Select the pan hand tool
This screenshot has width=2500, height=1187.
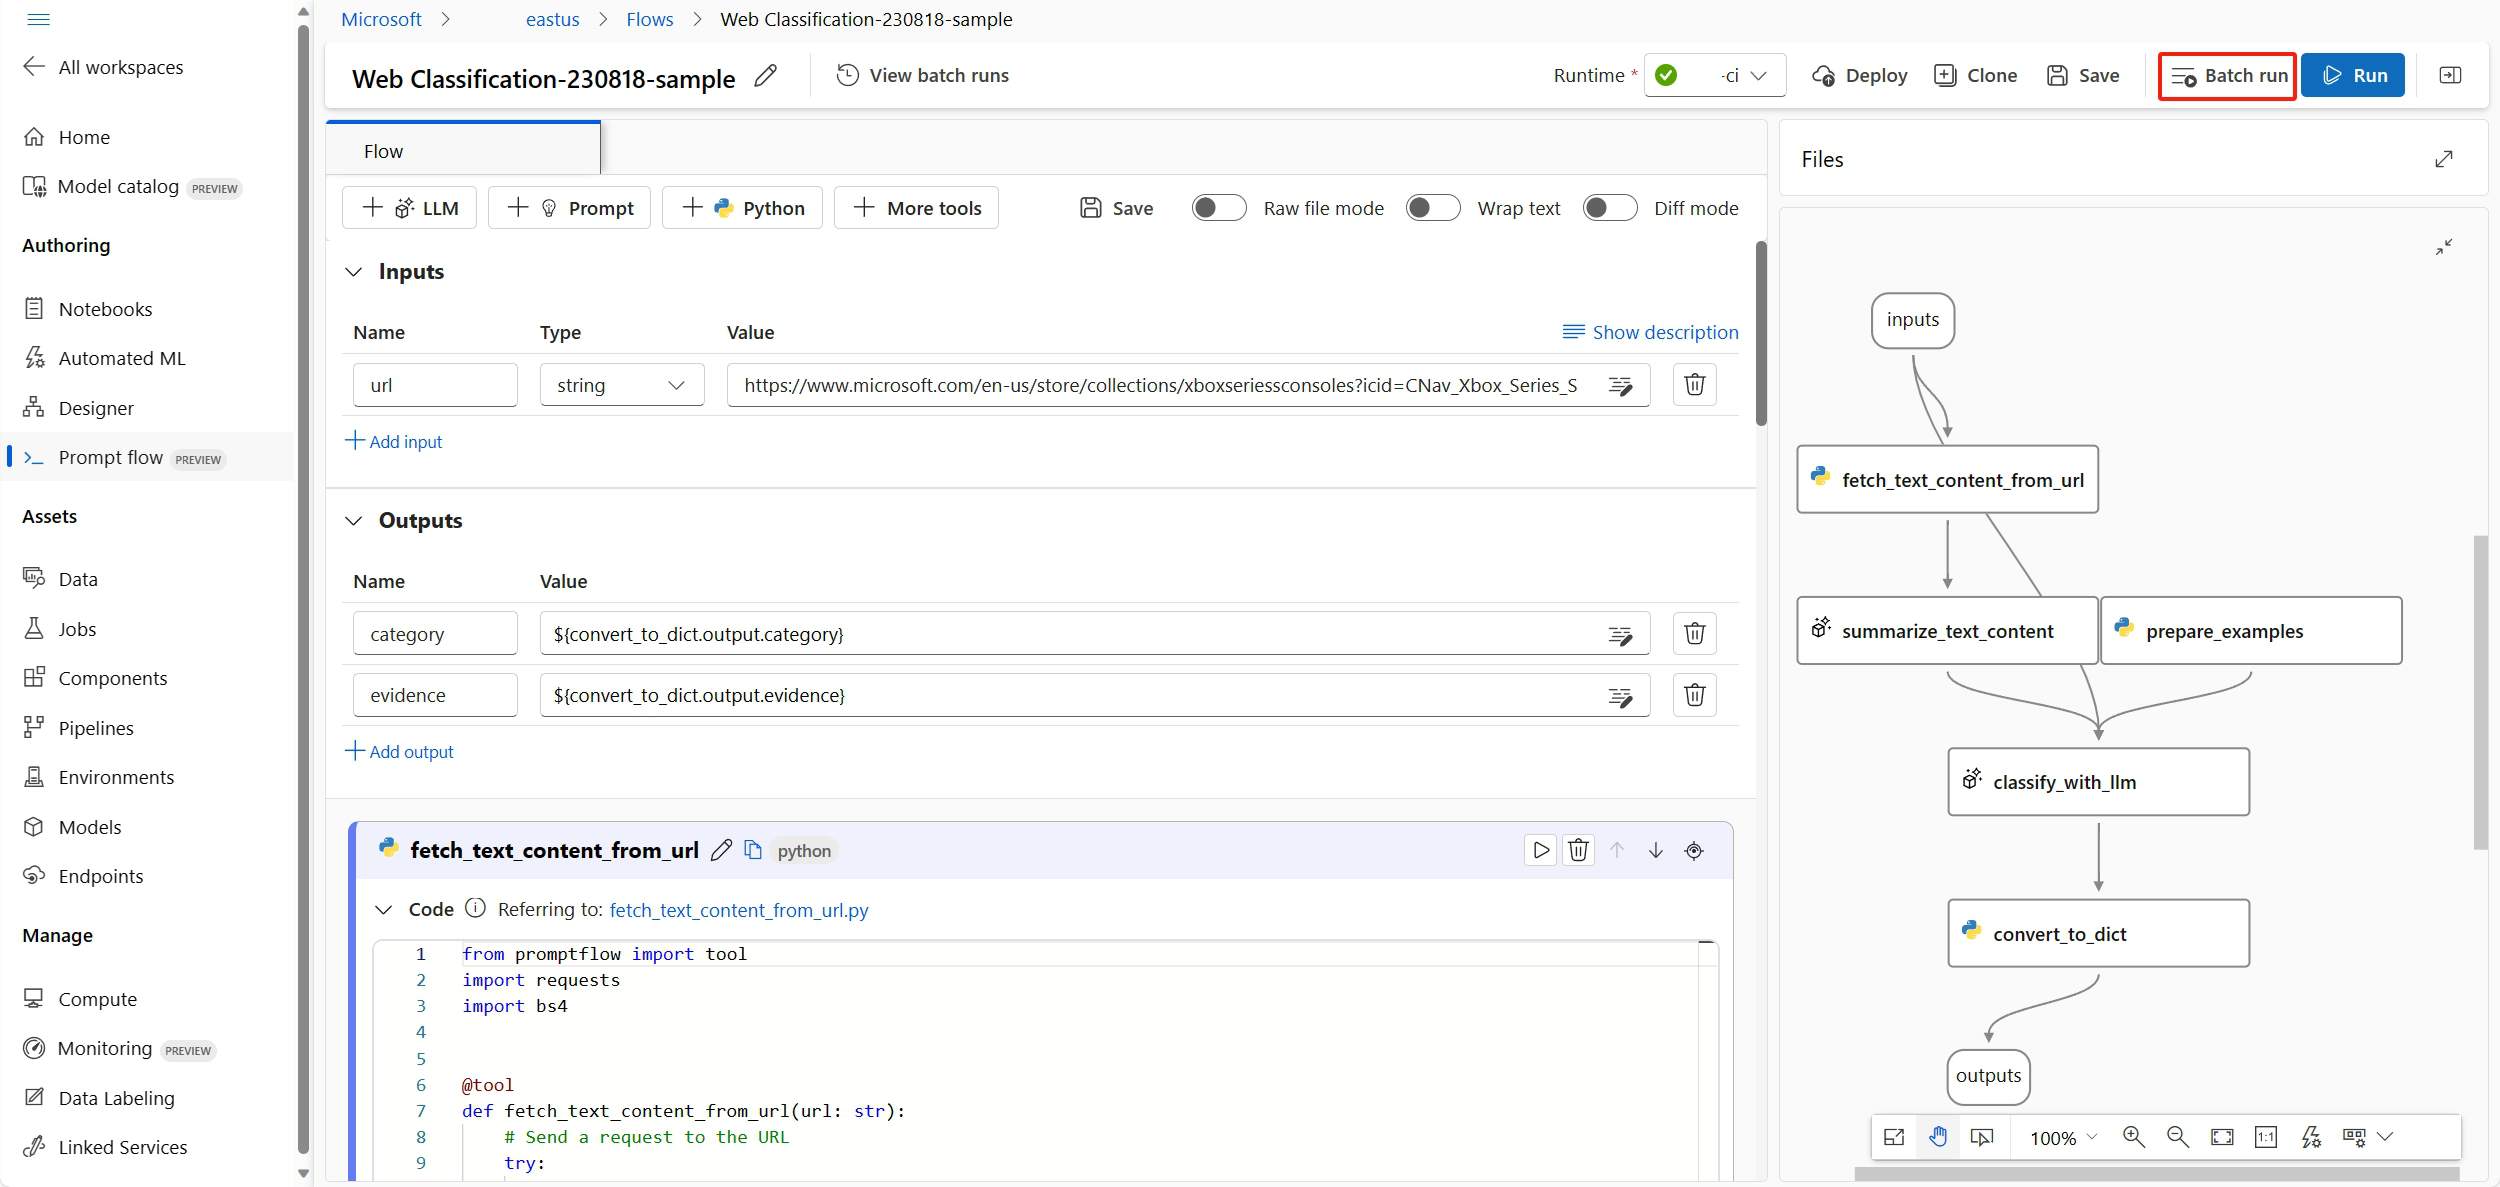tap(1938, 1137)
